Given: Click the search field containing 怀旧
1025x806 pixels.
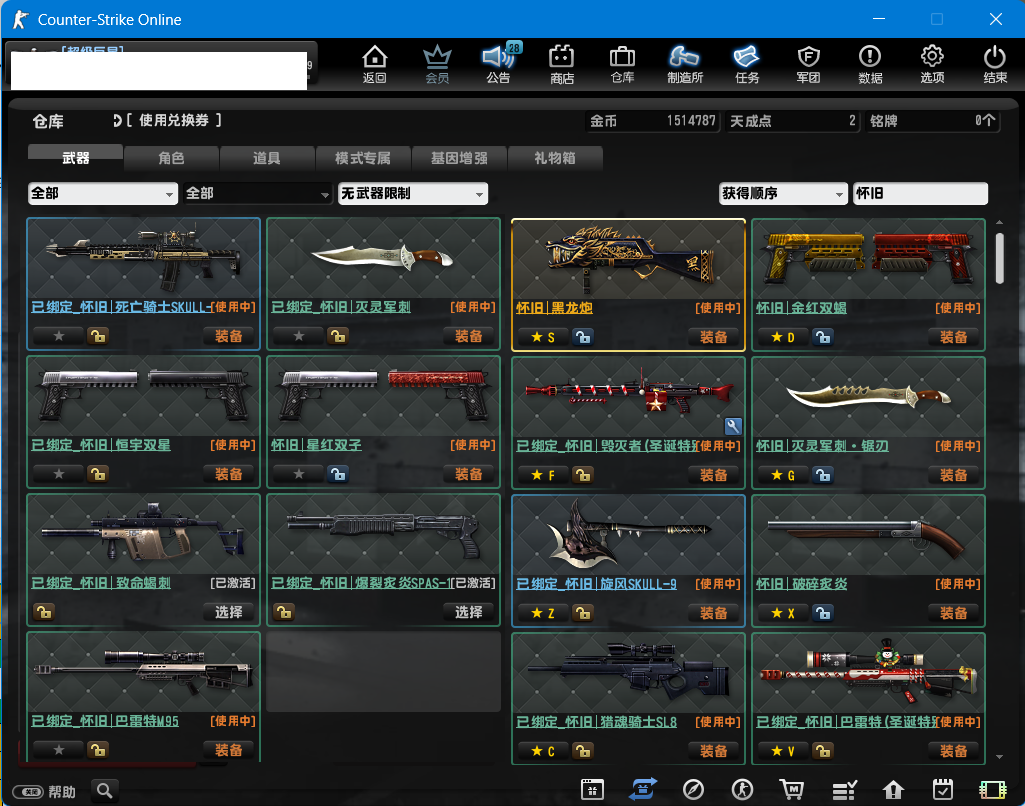Looking at the screenshot, I should point(920,193).
